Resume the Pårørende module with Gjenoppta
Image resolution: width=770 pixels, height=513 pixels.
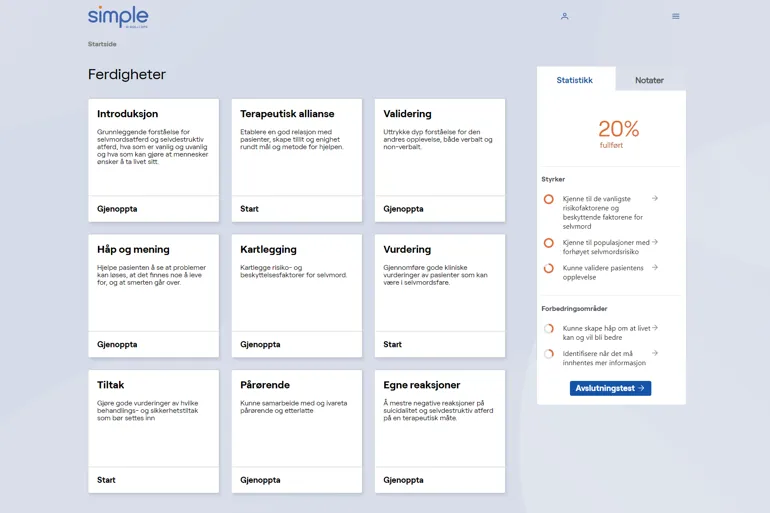(x=260, y=480)
